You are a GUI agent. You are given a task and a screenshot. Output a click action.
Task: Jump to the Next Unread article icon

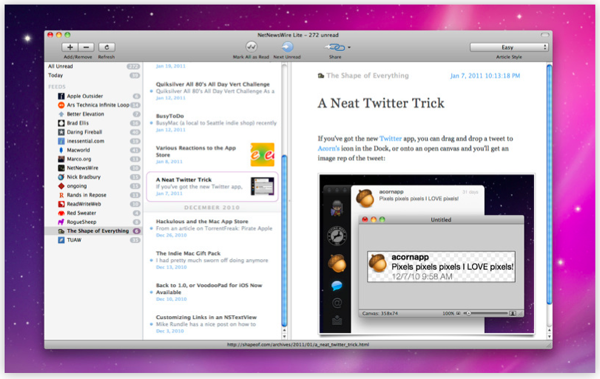pos(287,47)
